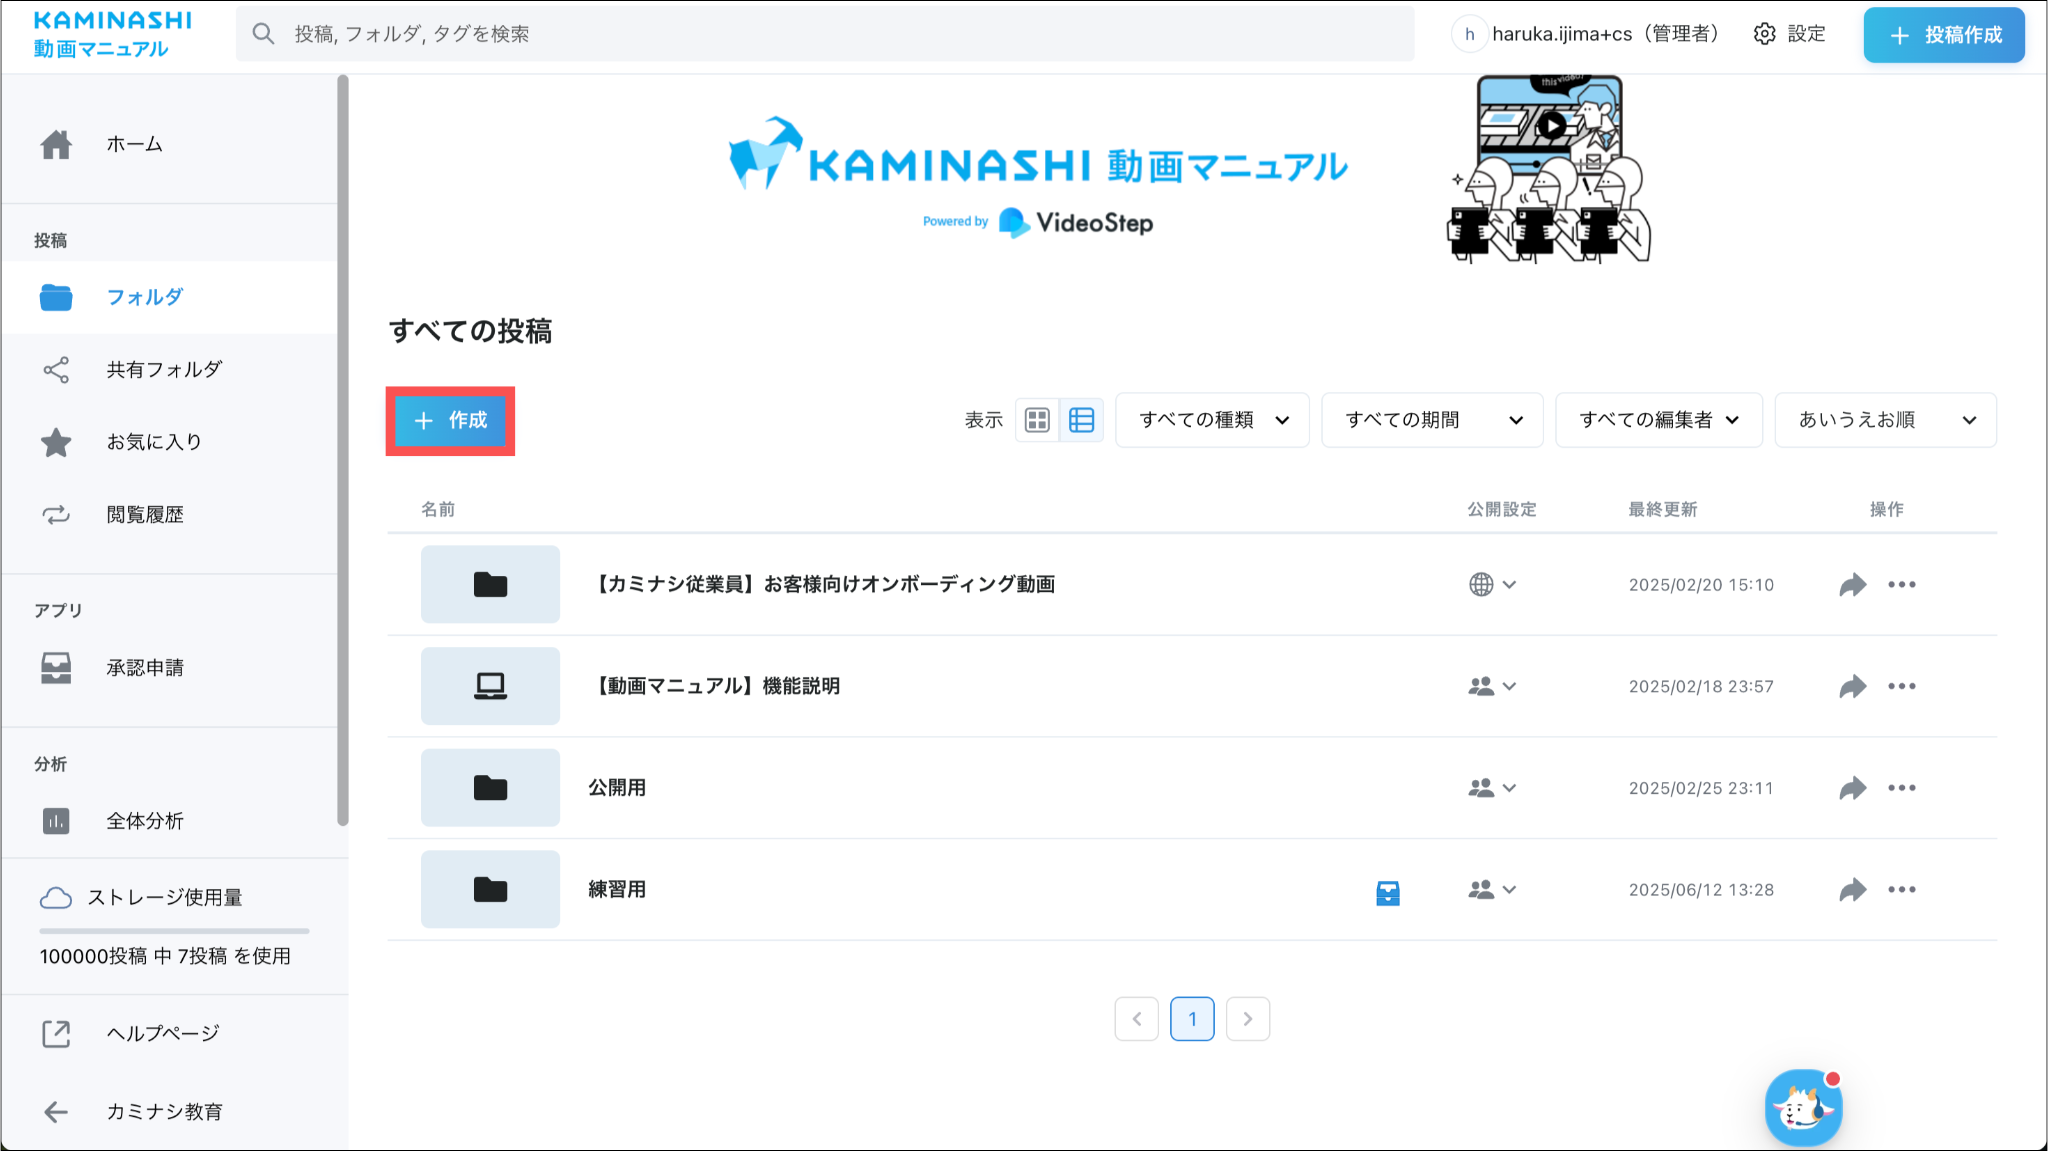Switch to list view display
Image resolution: width=2048 pixels, height=1151 pixels.
click(x=1081, y=420)
